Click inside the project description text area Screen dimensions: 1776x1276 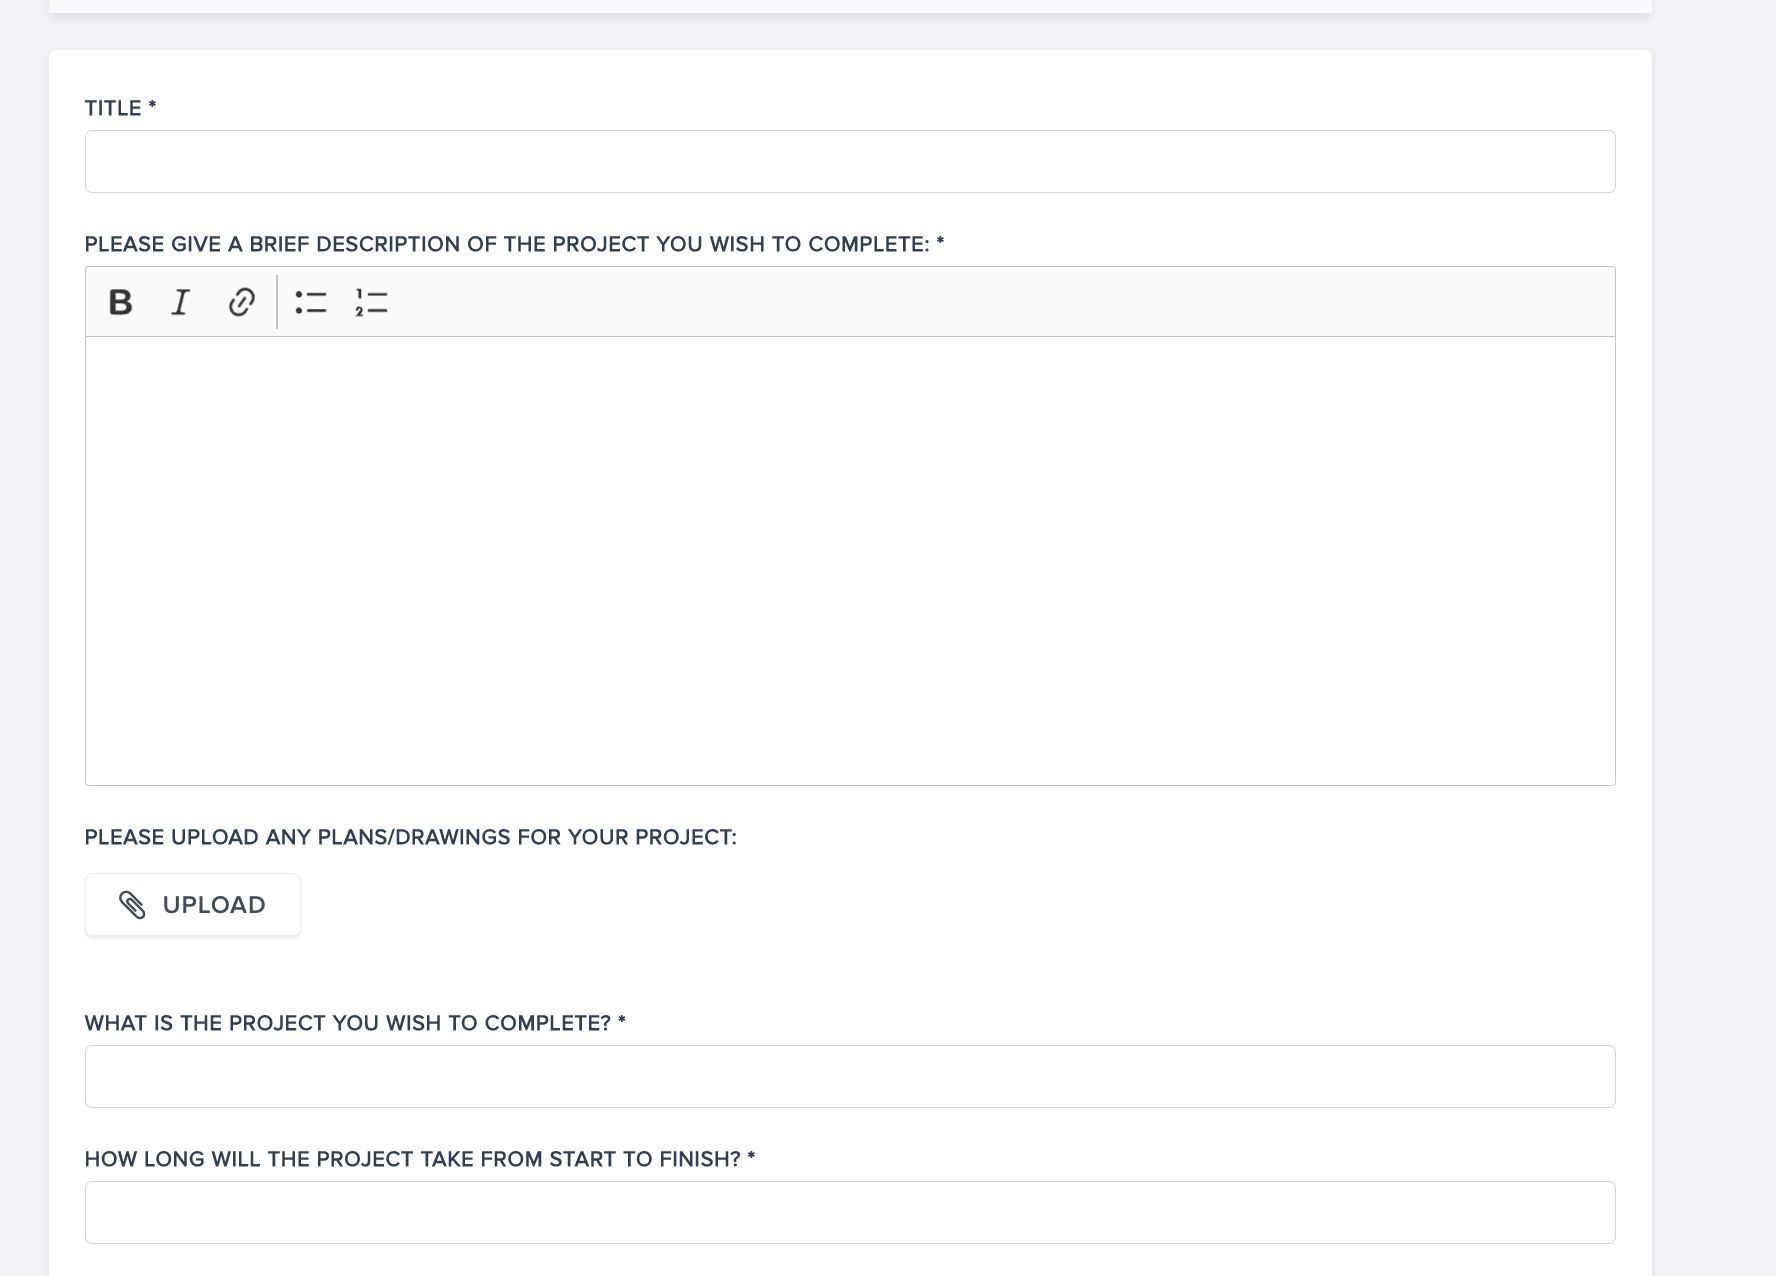click(x=849, y=560)
